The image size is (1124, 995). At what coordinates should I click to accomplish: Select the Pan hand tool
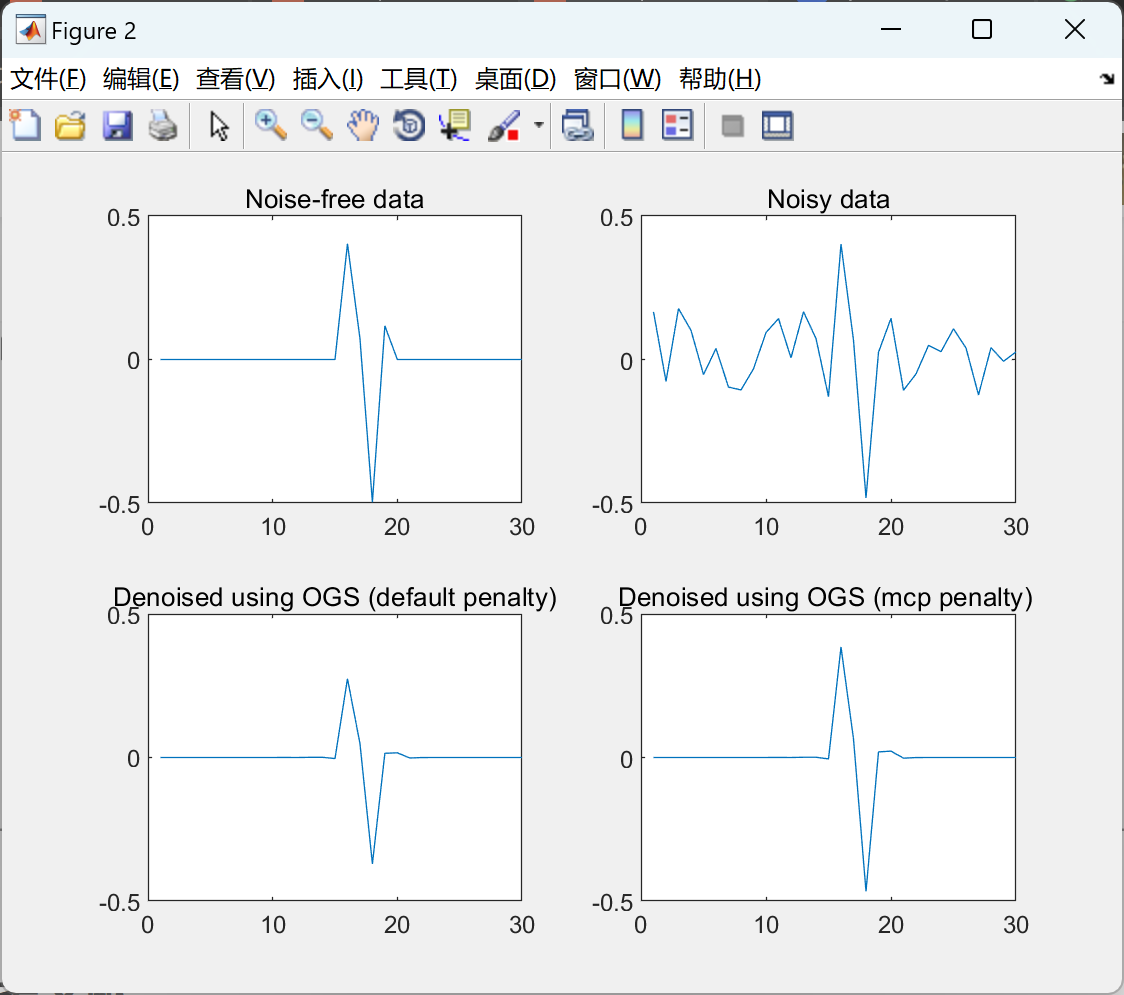coord(363,125)
